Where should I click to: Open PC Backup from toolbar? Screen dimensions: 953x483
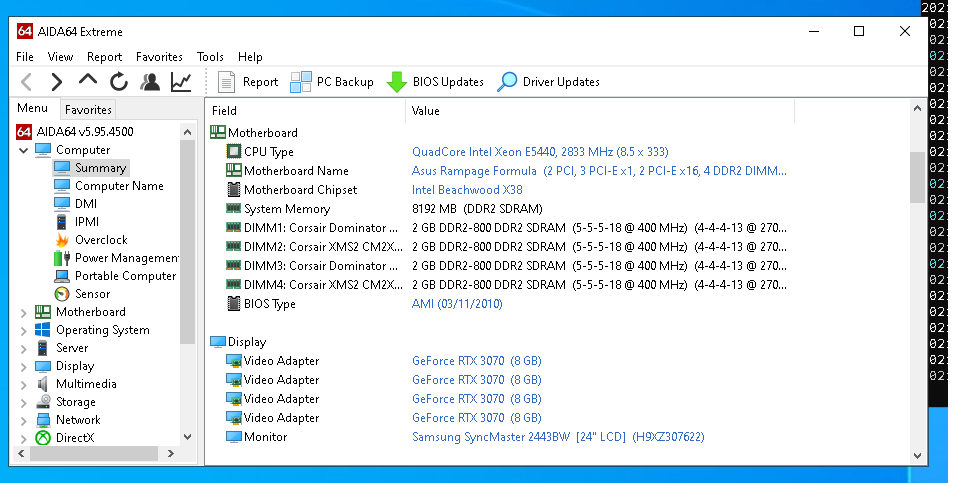click(332, 82)
